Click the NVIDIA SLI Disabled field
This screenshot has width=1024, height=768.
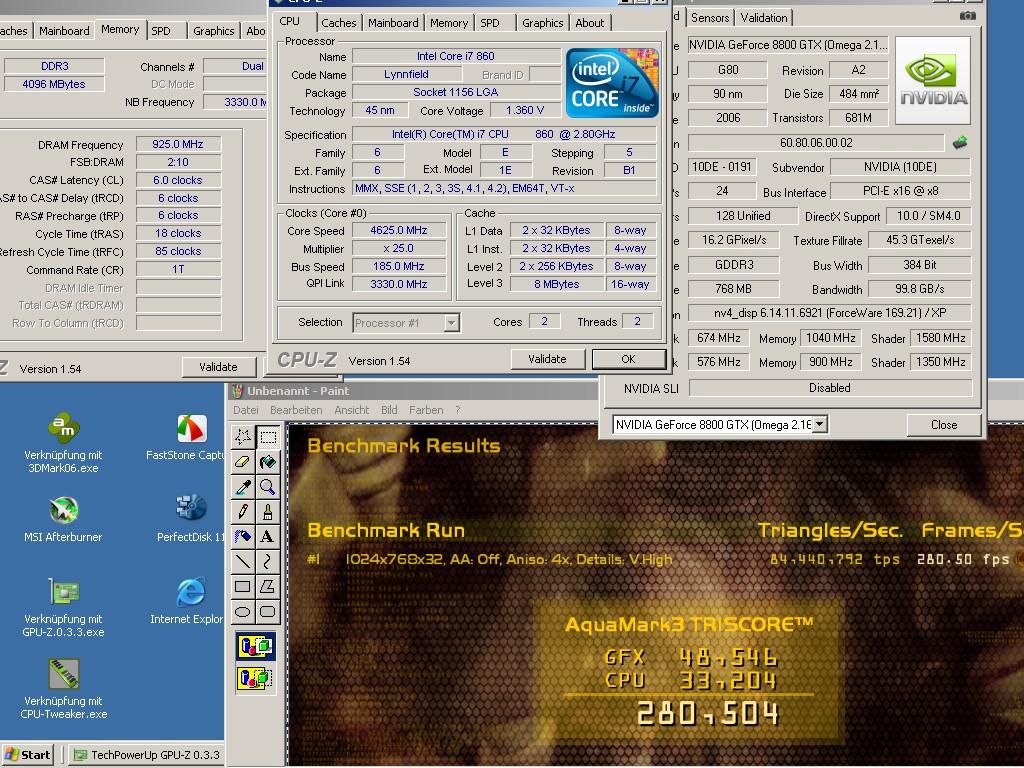click(830, 388)
